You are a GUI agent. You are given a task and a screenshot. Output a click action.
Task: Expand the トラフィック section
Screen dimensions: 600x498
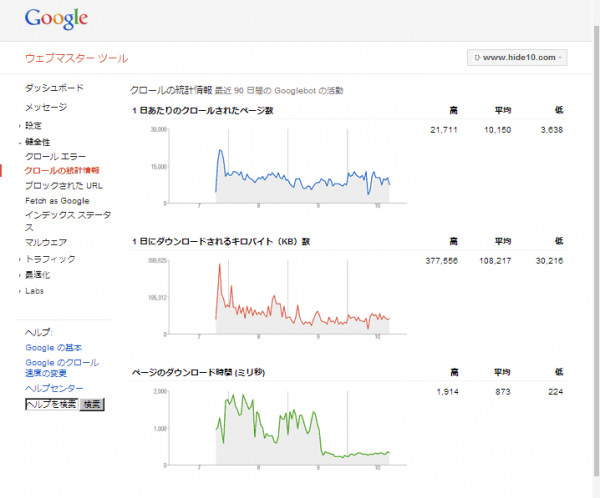click(50, 259)
